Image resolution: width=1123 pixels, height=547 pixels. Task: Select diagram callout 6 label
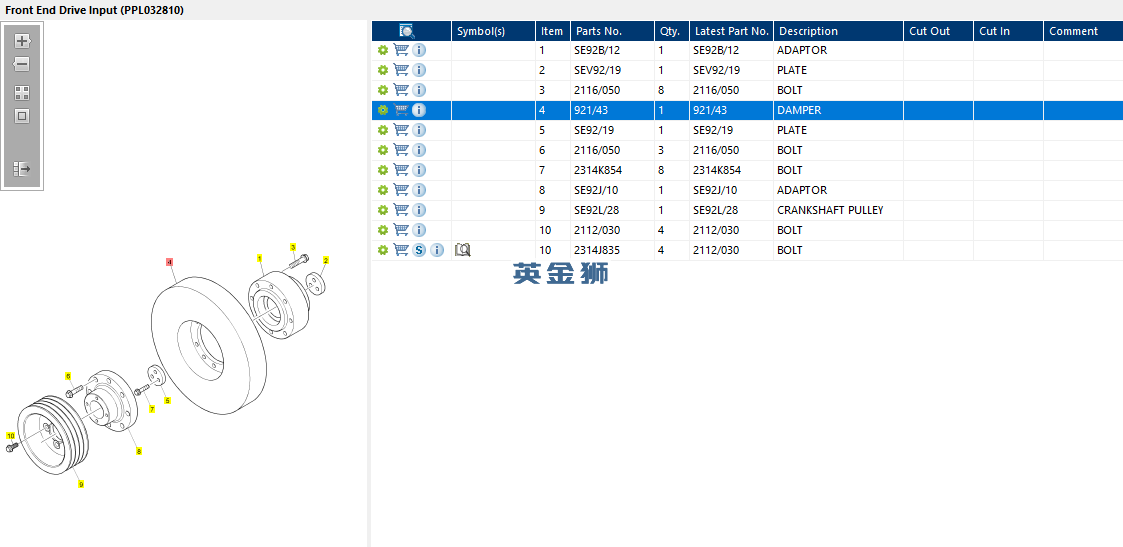tap(68, 376)
